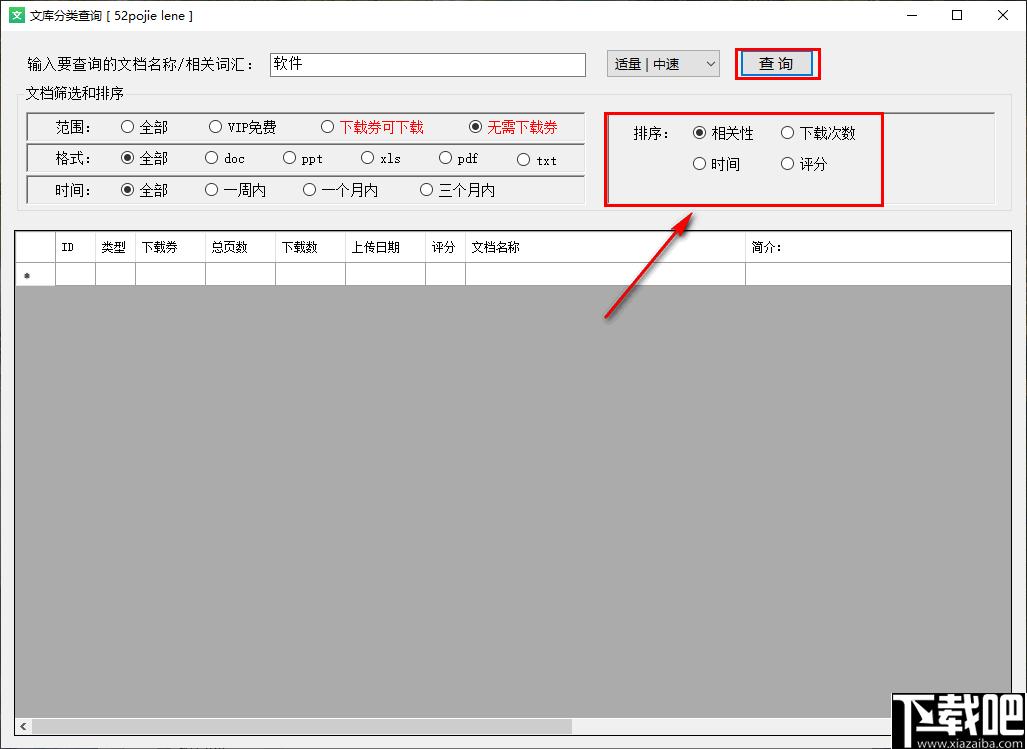
Task: Sort results by 下载次数
Action: tap(819, 133)
